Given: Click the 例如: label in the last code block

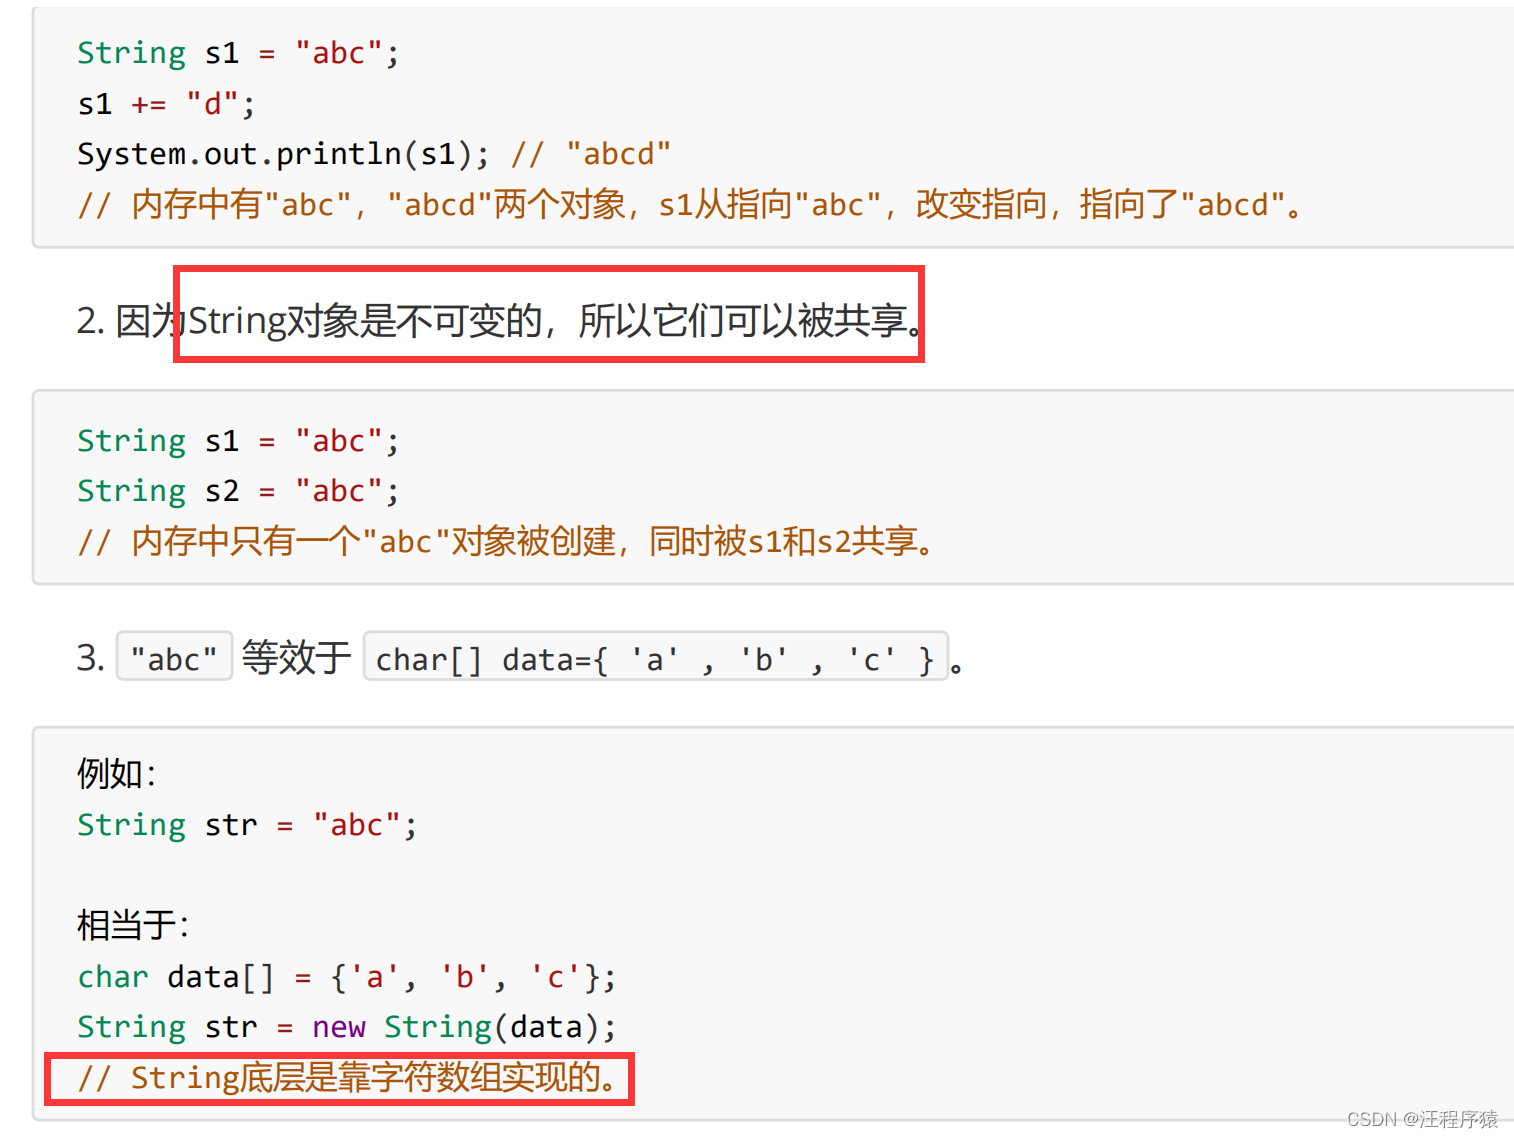Looking at the screenshot, I should [117, 774].
